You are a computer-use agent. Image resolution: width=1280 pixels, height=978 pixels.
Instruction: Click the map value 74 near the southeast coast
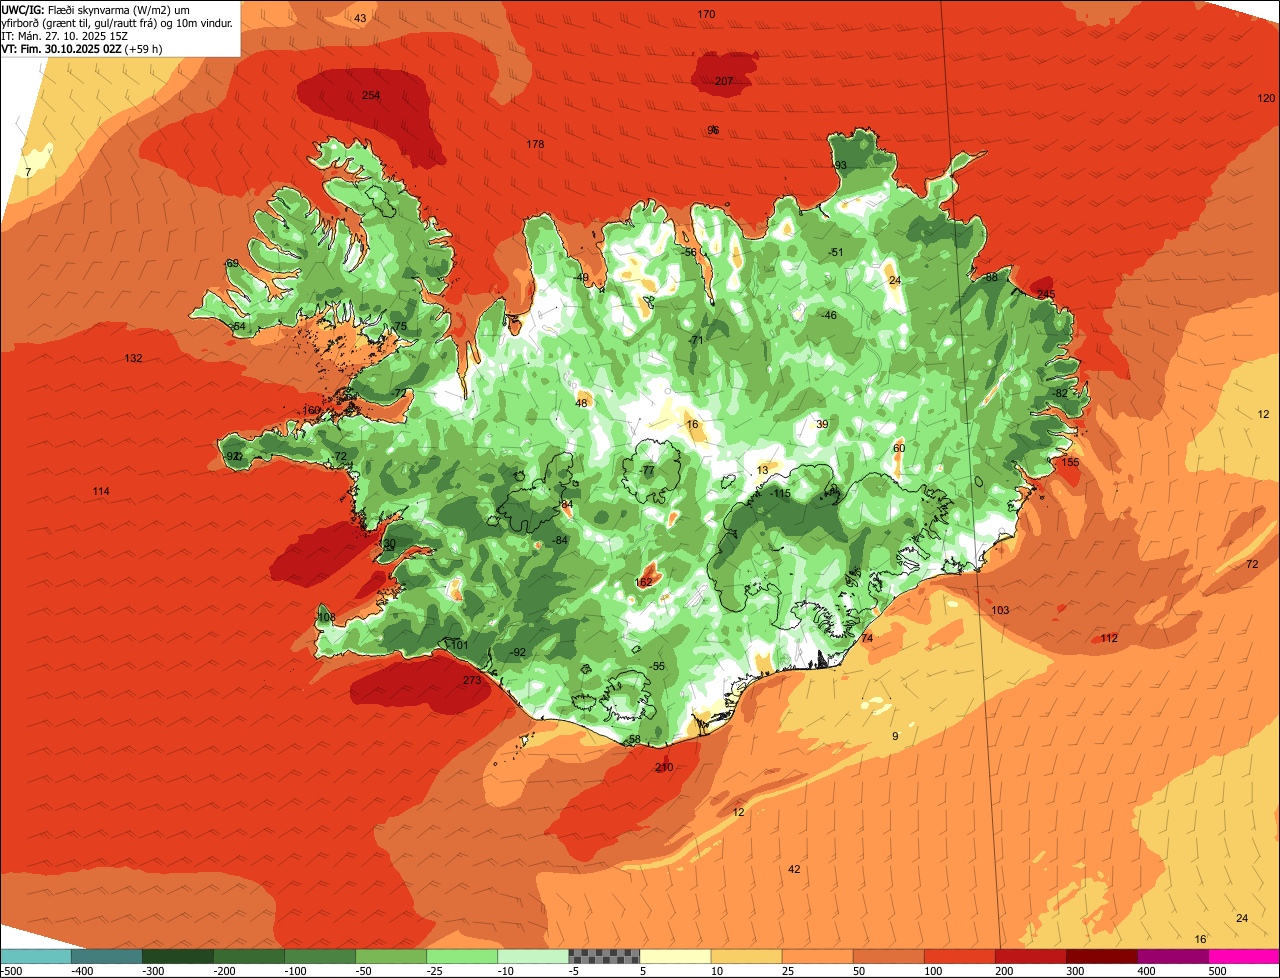point(867,638)
